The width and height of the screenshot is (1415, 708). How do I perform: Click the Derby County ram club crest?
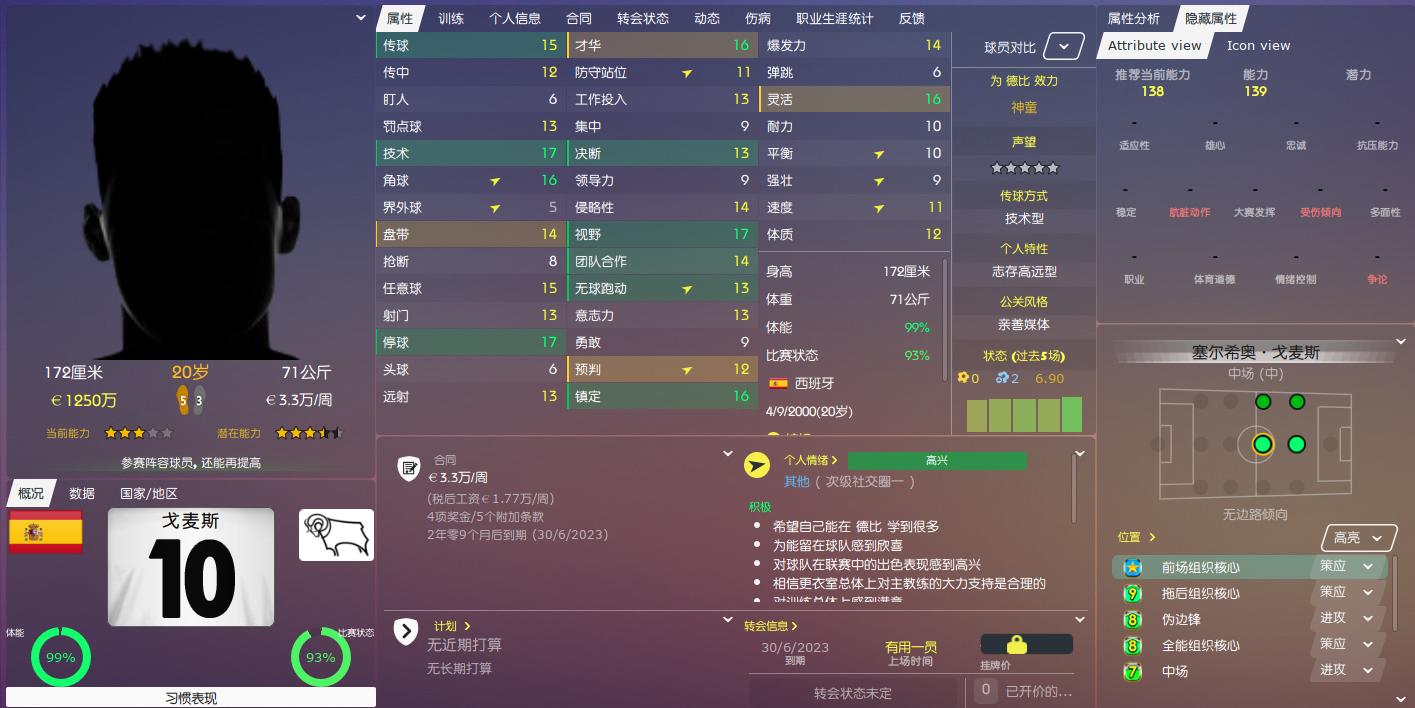click(x=336, y=534)
